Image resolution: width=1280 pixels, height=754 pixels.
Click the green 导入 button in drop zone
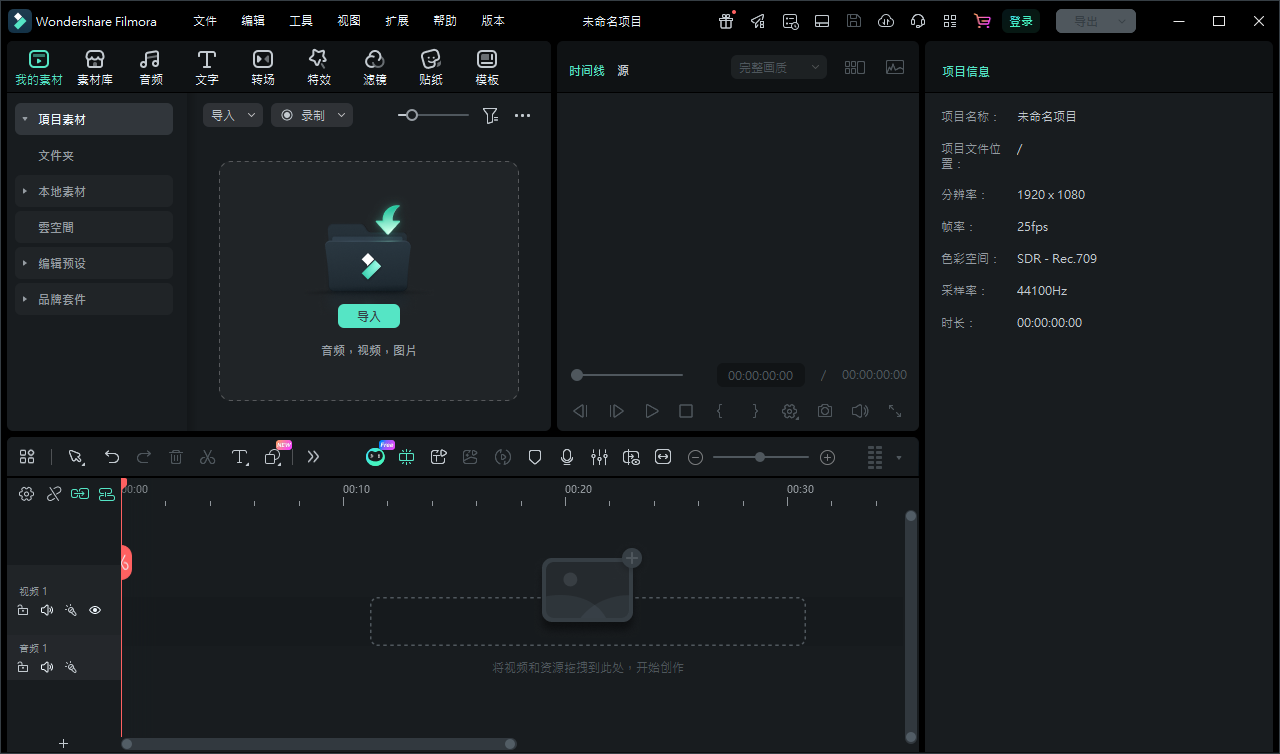coord(369,316)
